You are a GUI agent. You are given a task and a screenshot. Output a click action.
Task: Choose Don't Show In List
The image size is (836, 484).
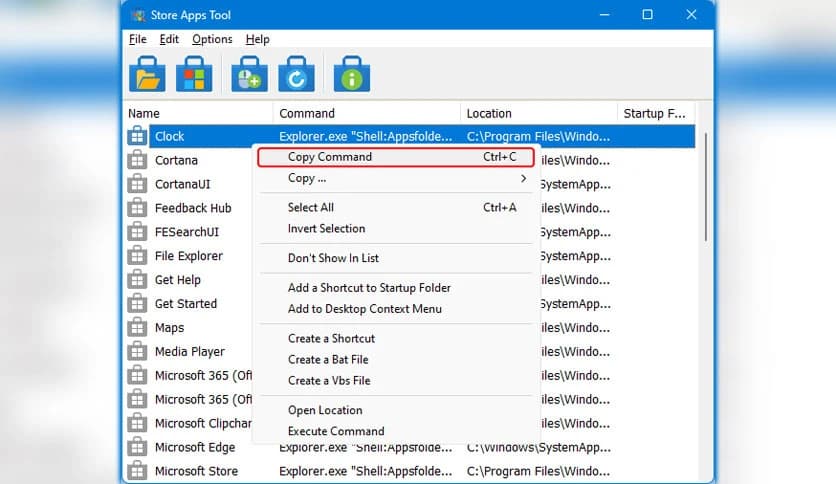click(x=396, y=258)
